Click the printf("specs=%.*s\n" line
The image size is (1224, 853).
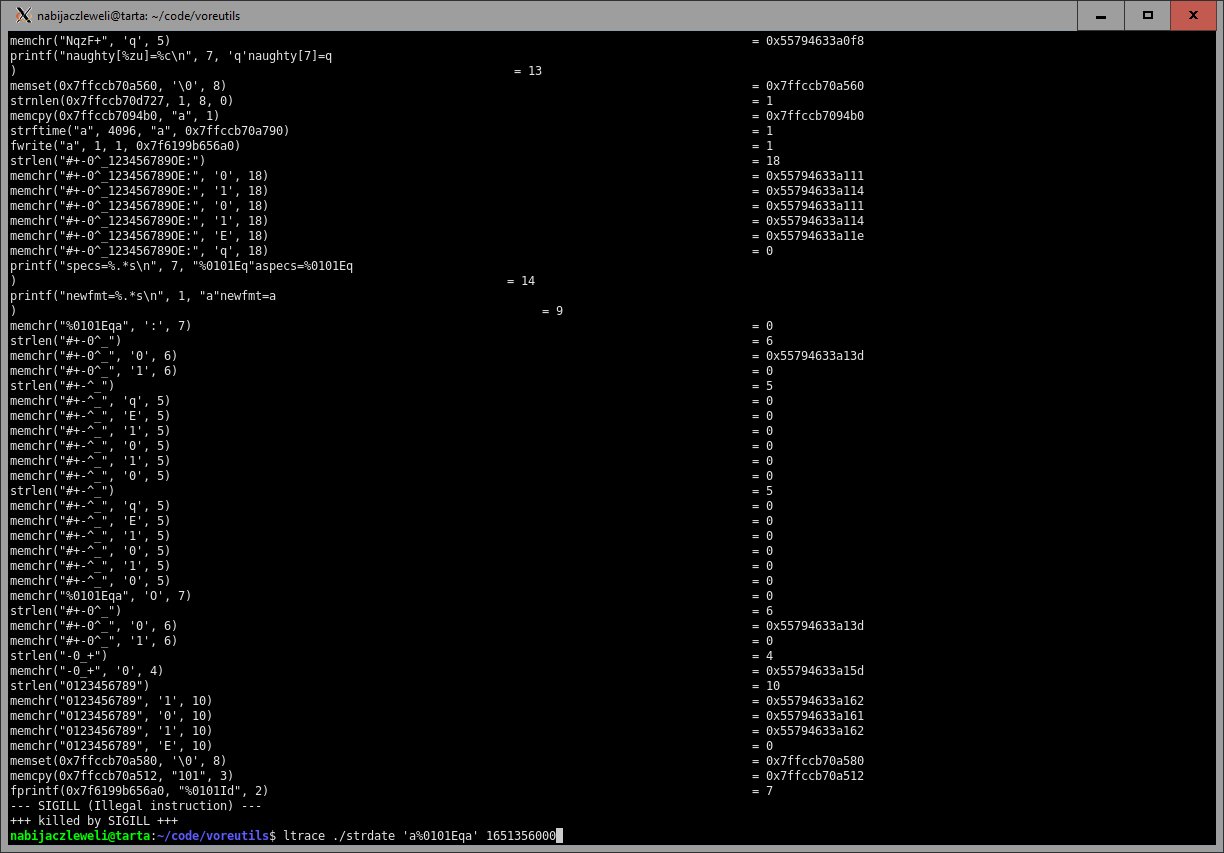point(180,266)
